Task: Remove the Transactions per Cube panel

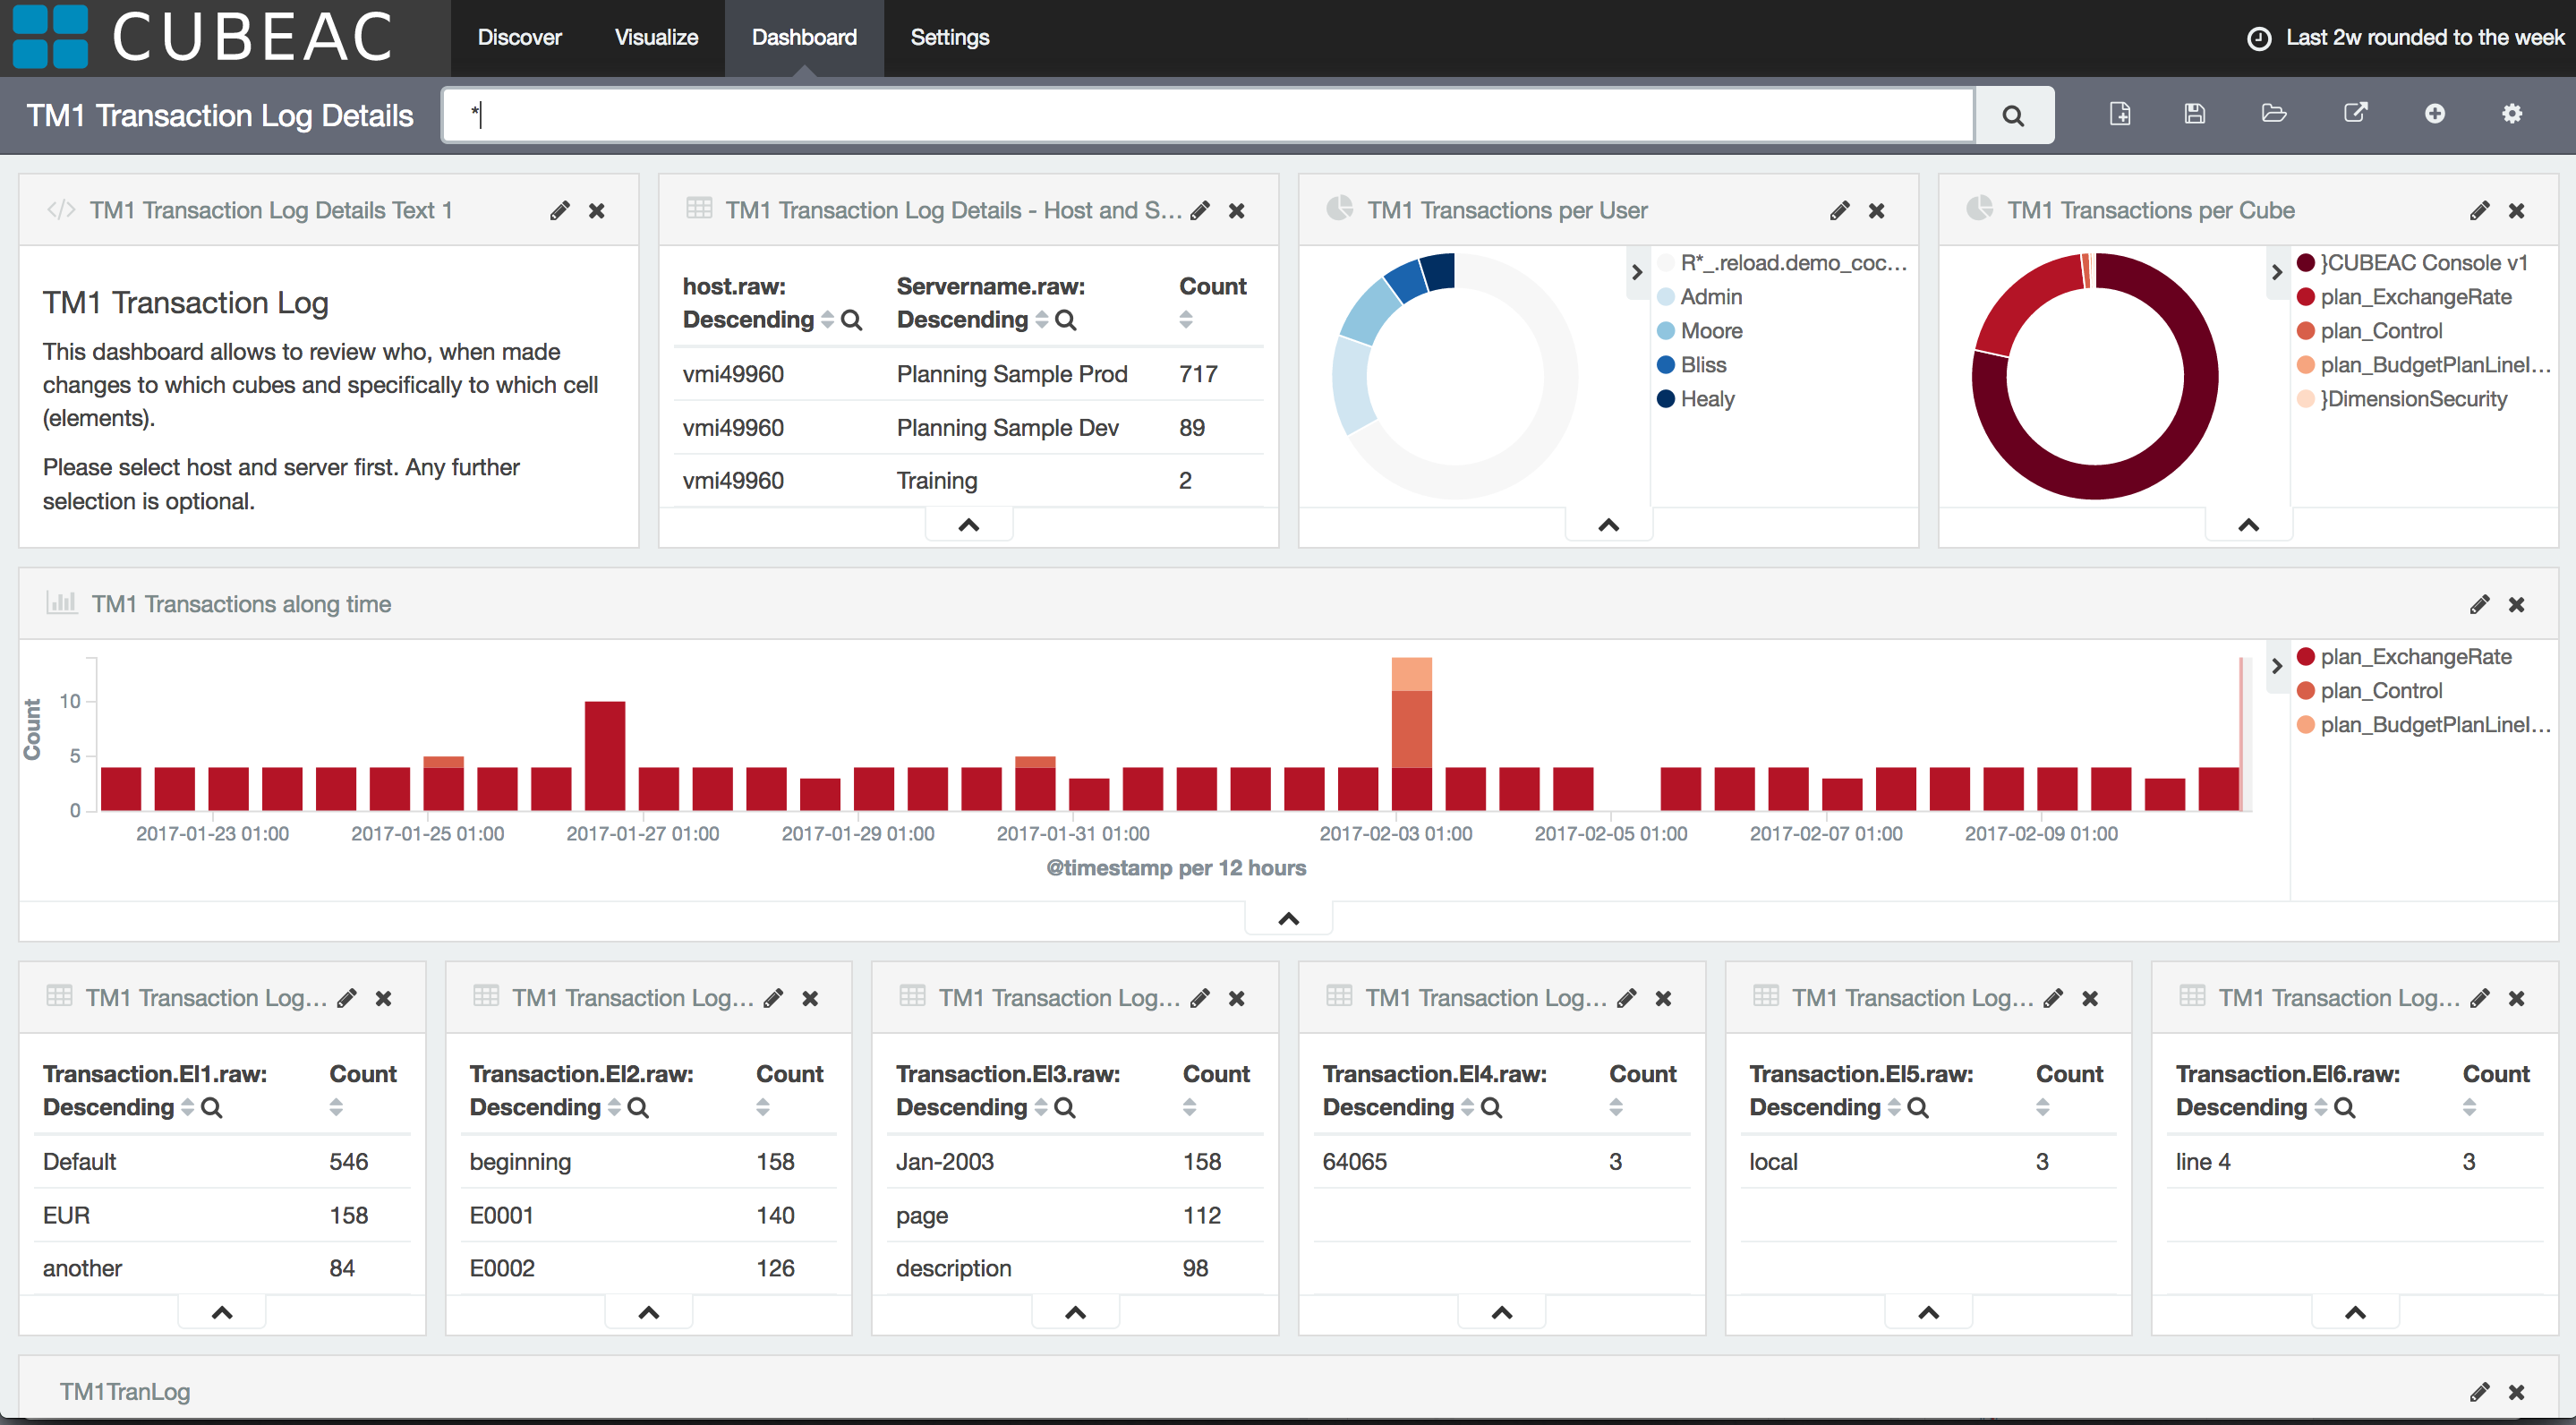Action: point(2517,211)
